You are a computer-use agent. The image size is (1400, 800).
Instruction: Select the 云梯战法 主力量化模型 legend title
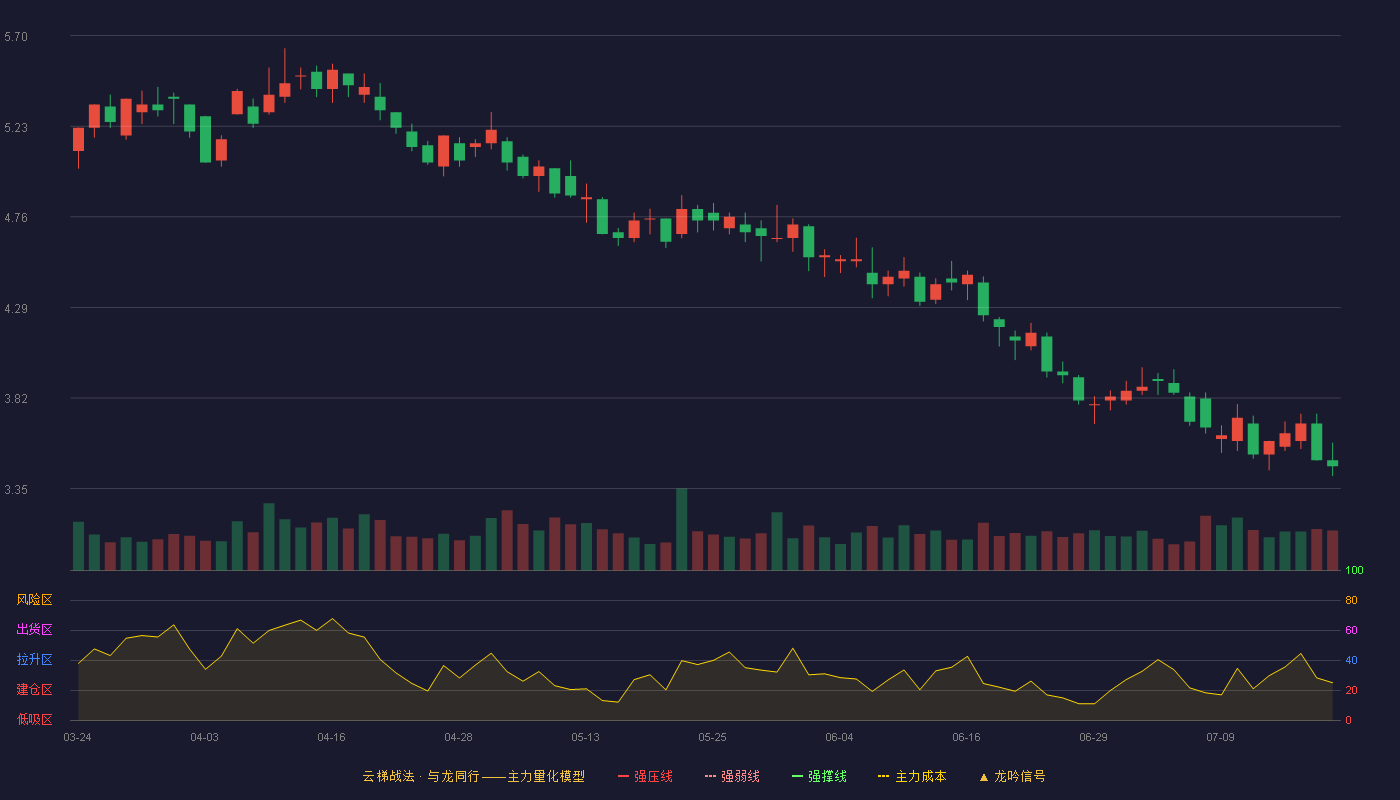pyautogui.click(x=473, y=776)
